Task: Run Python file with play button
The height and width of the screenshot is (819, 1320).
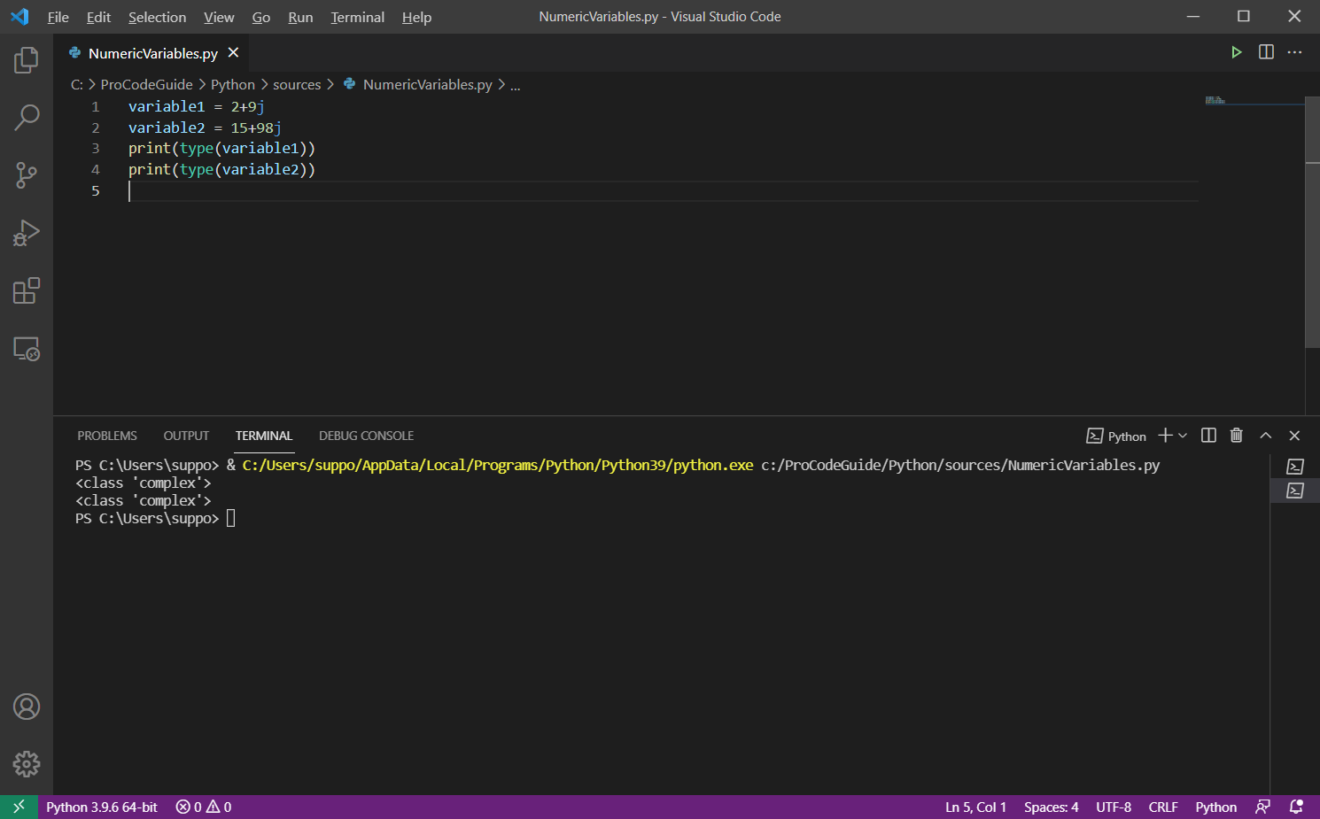Action: click(1236, 52)
